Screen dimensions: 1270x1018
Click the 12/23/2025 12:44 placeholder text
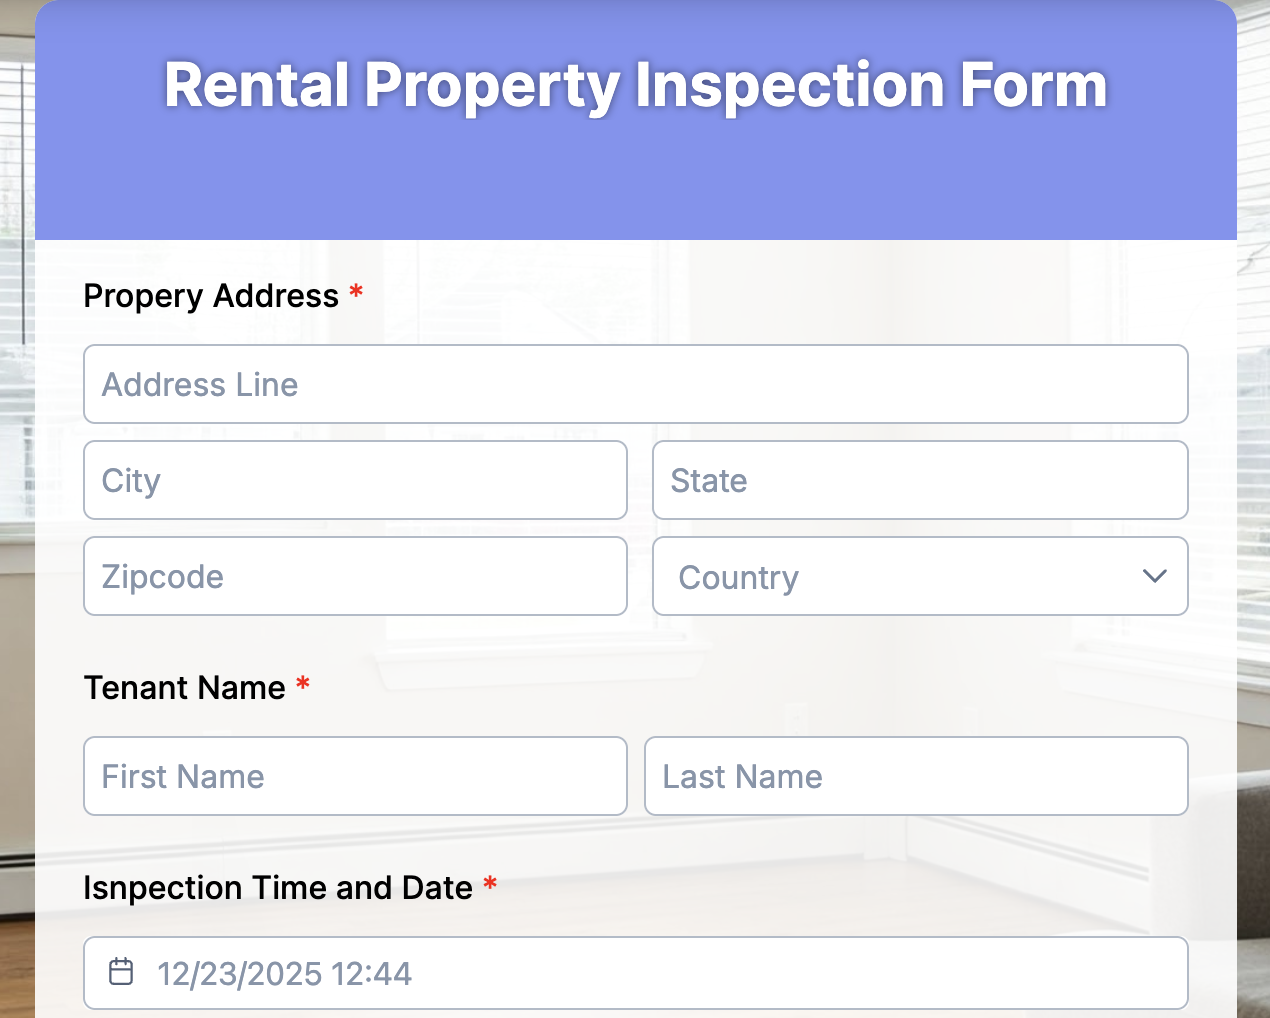(x=284, y=973)
